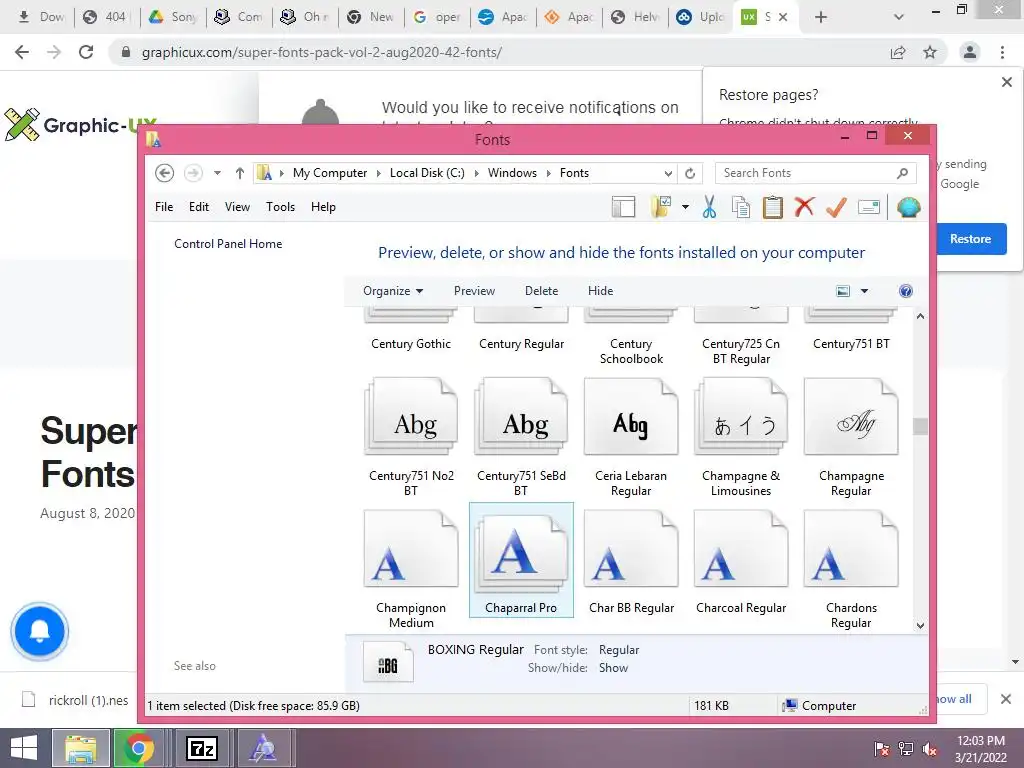The image size is (1024, 768).
Task: Click the Century Gothic font label
Action: click(411, 344)
